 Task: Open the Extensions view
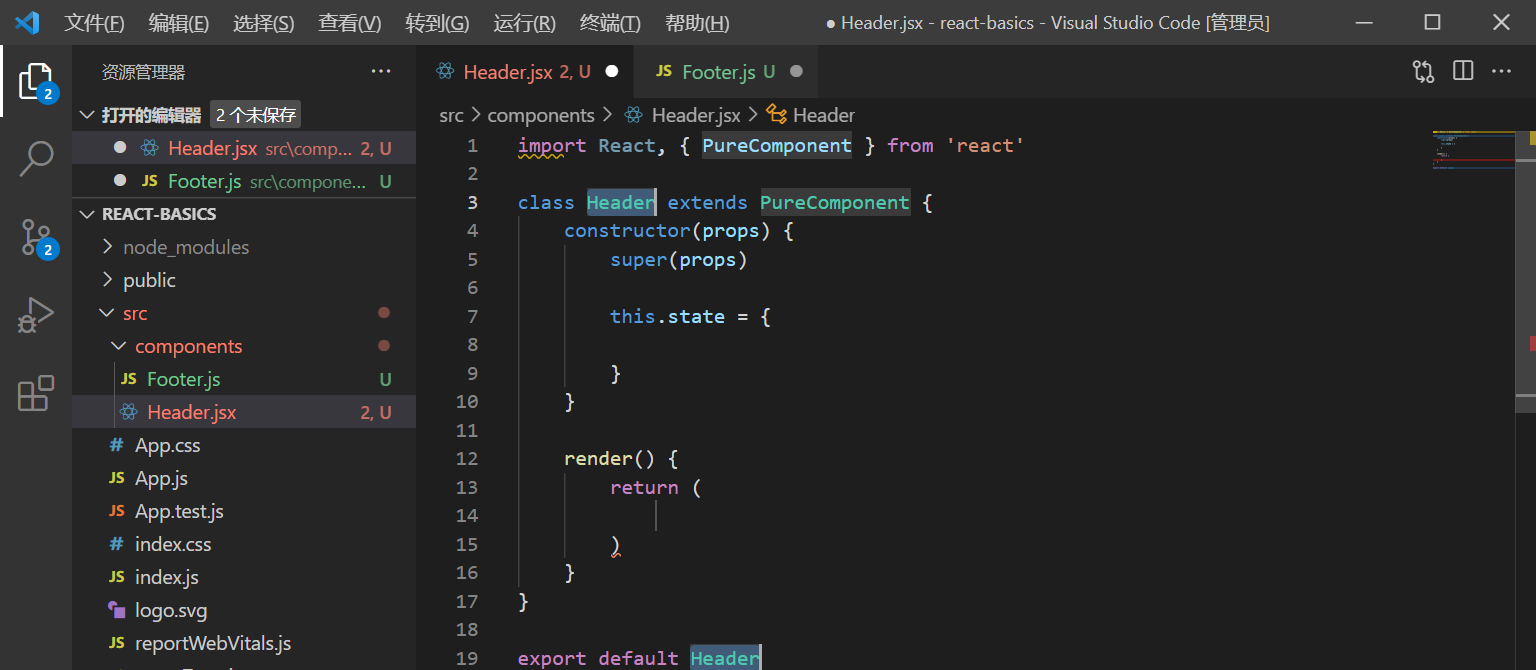pyautogui.click(x=37, y=393)
